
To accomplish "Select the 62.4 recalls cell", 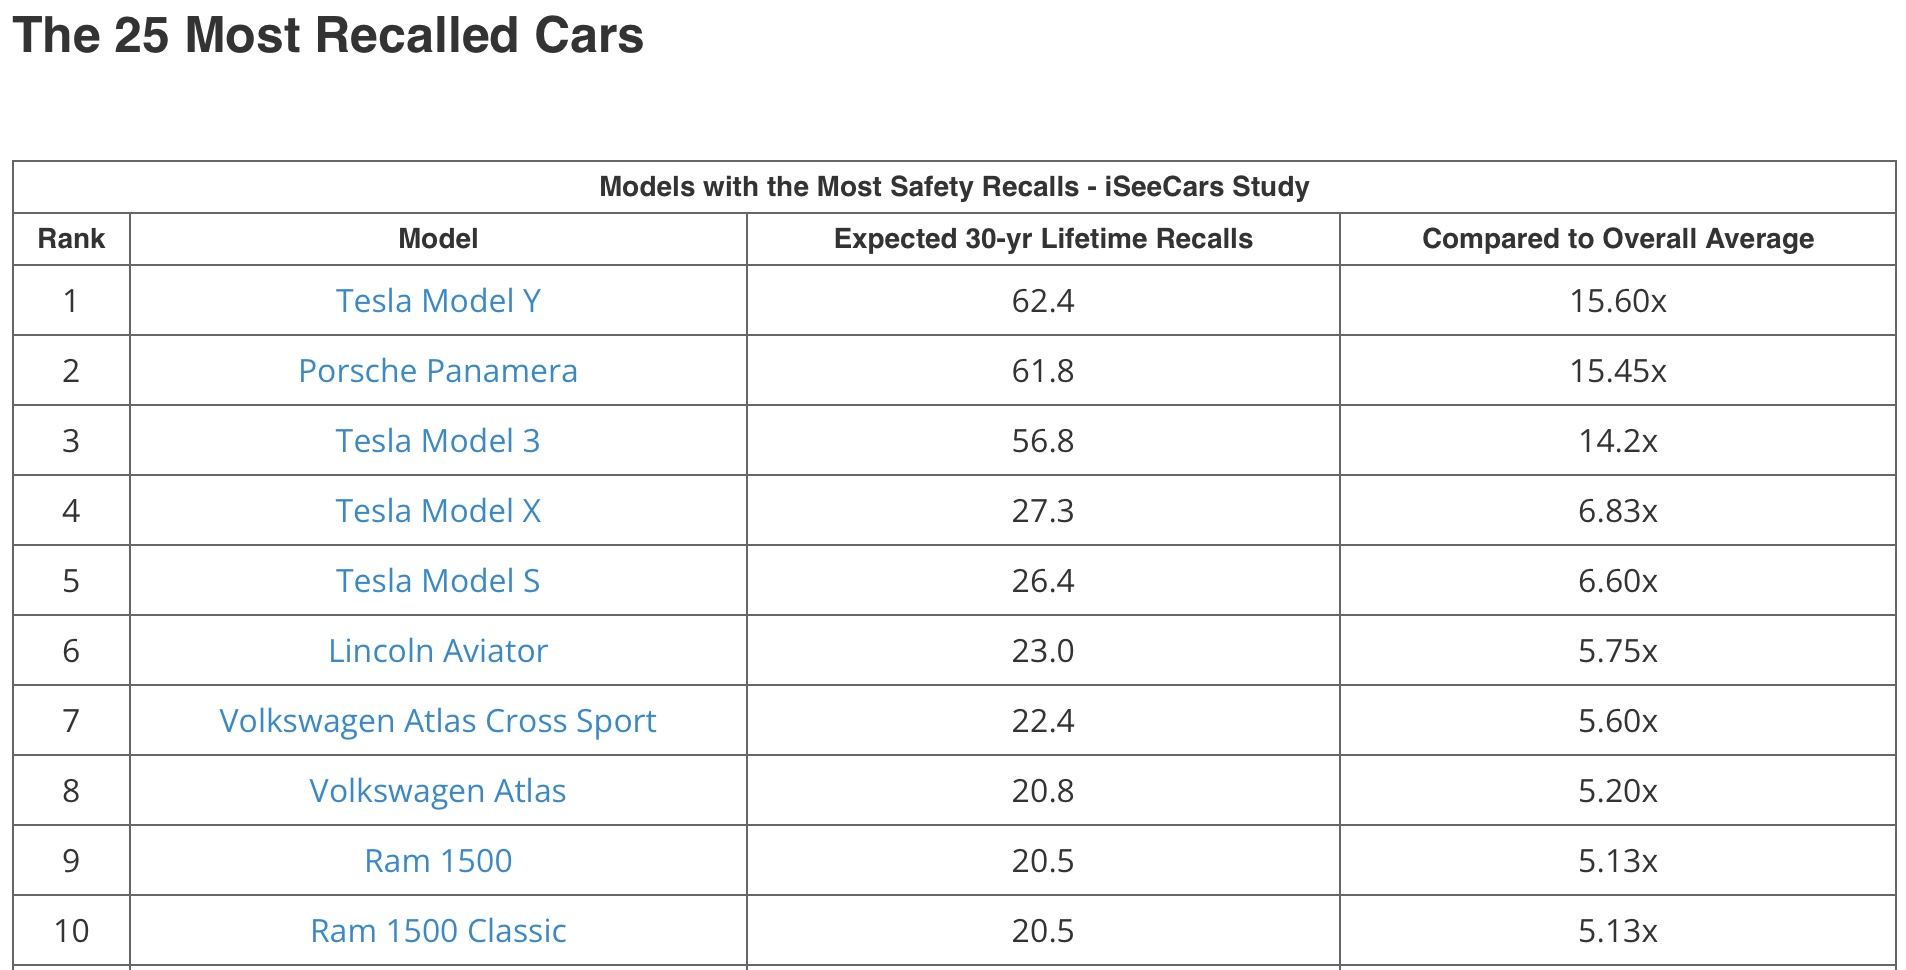I will [1043, 301].
